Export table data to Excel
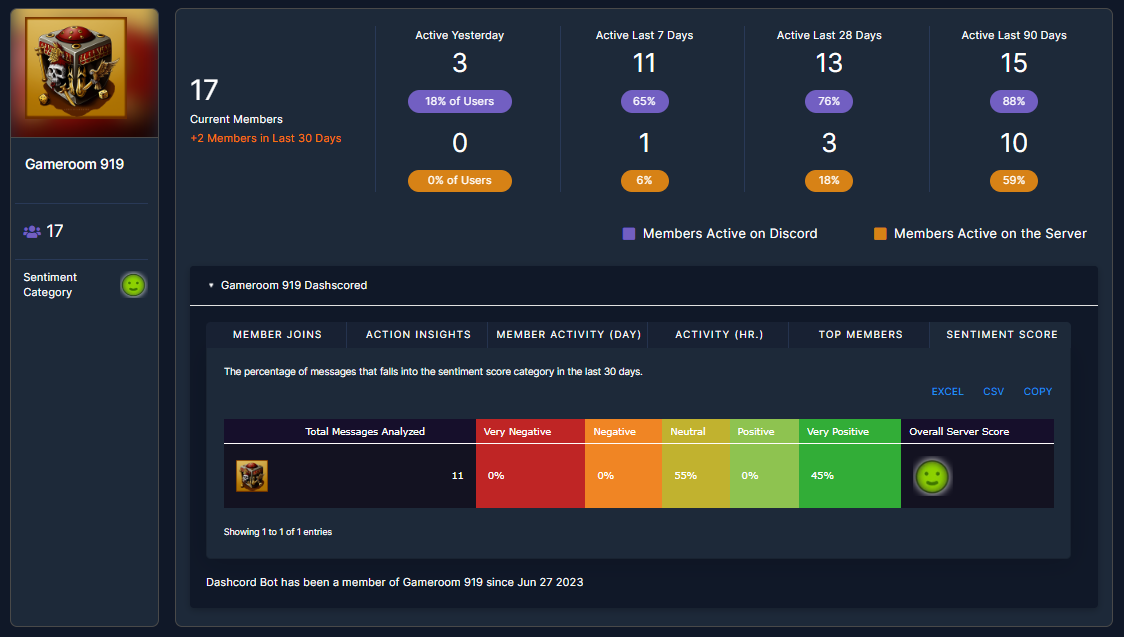This screenshot has width=1124, height=637. click(x=947, y=392)
